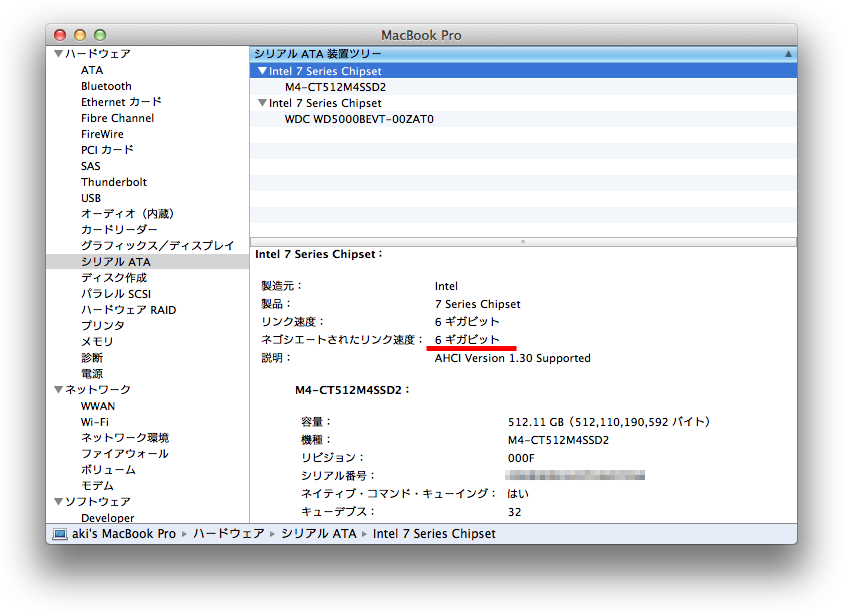Collapse the selected Intel 7 Series Chipset row
Viewport: 843px width, 612px height.
coord(262,71)
